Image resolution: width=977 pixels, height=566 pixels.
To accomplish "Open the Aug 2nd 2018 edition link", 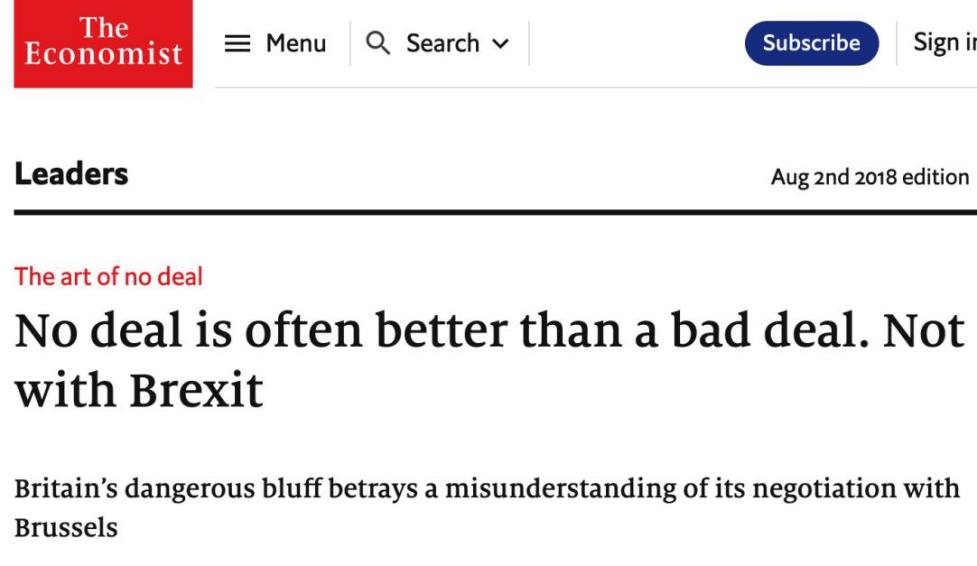I will tap(869, 177).
